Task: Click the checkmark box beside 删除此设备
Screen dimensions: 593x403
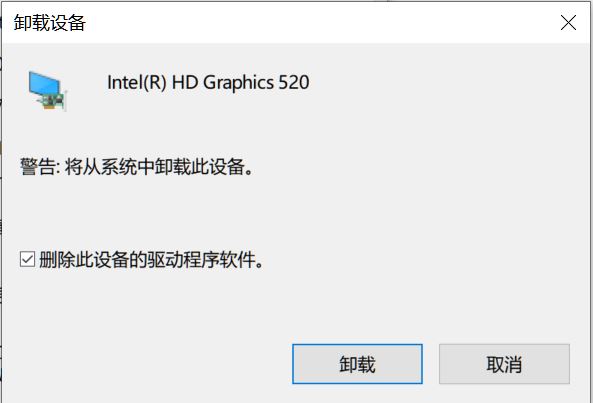Action: click(x=27, y=260)
